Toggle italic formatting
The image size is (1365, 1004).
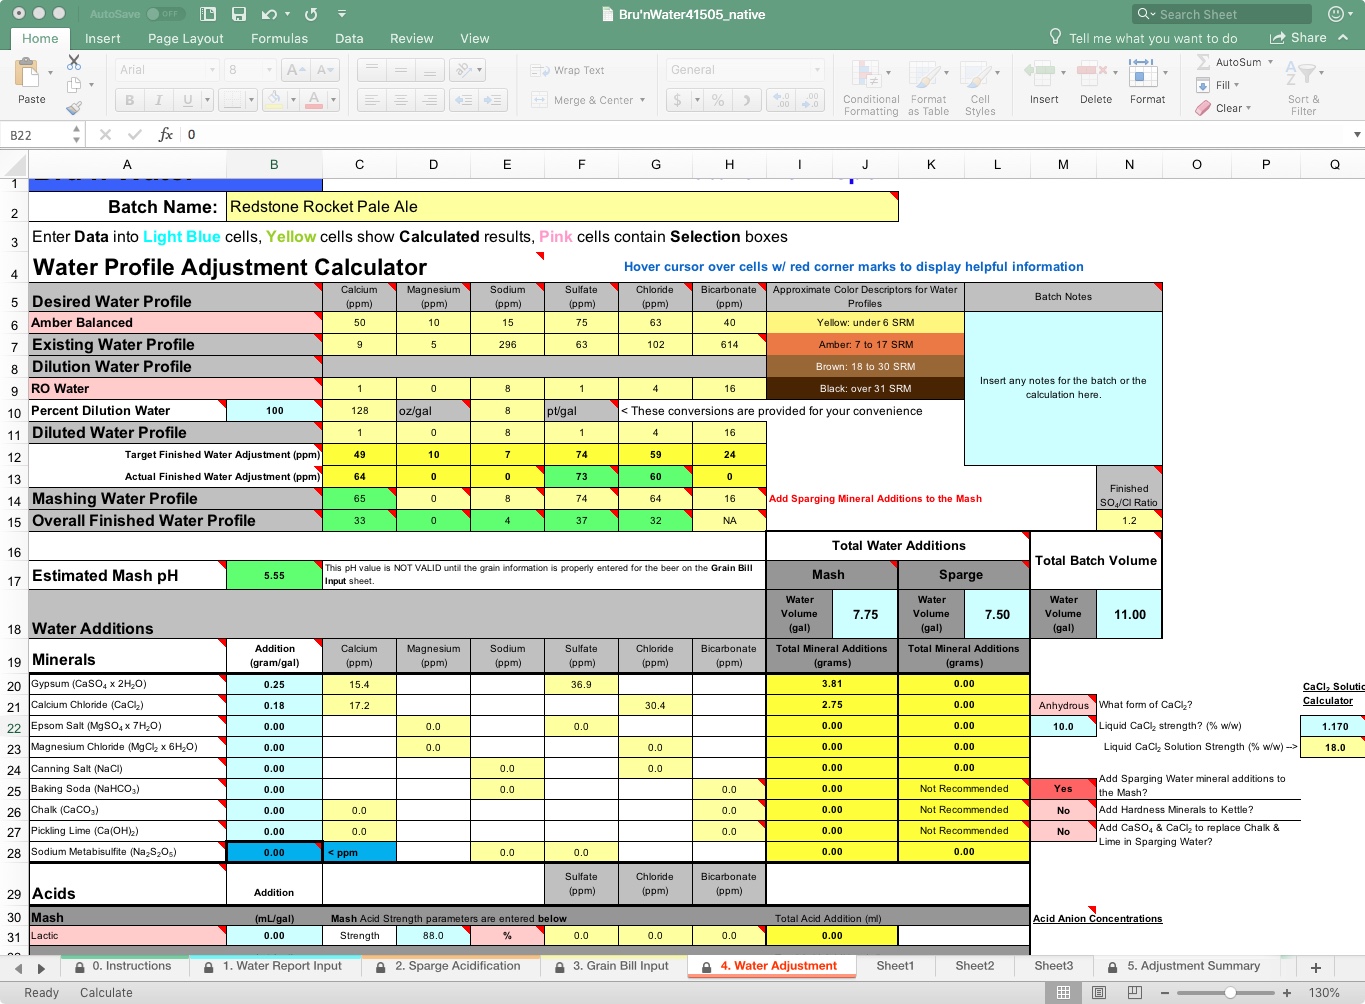click(x=158, y=100)
